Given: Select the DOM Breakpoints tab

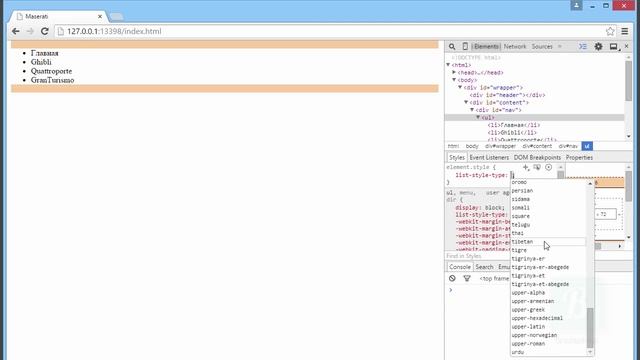Looking at the screenshot, I should (537, 158).
